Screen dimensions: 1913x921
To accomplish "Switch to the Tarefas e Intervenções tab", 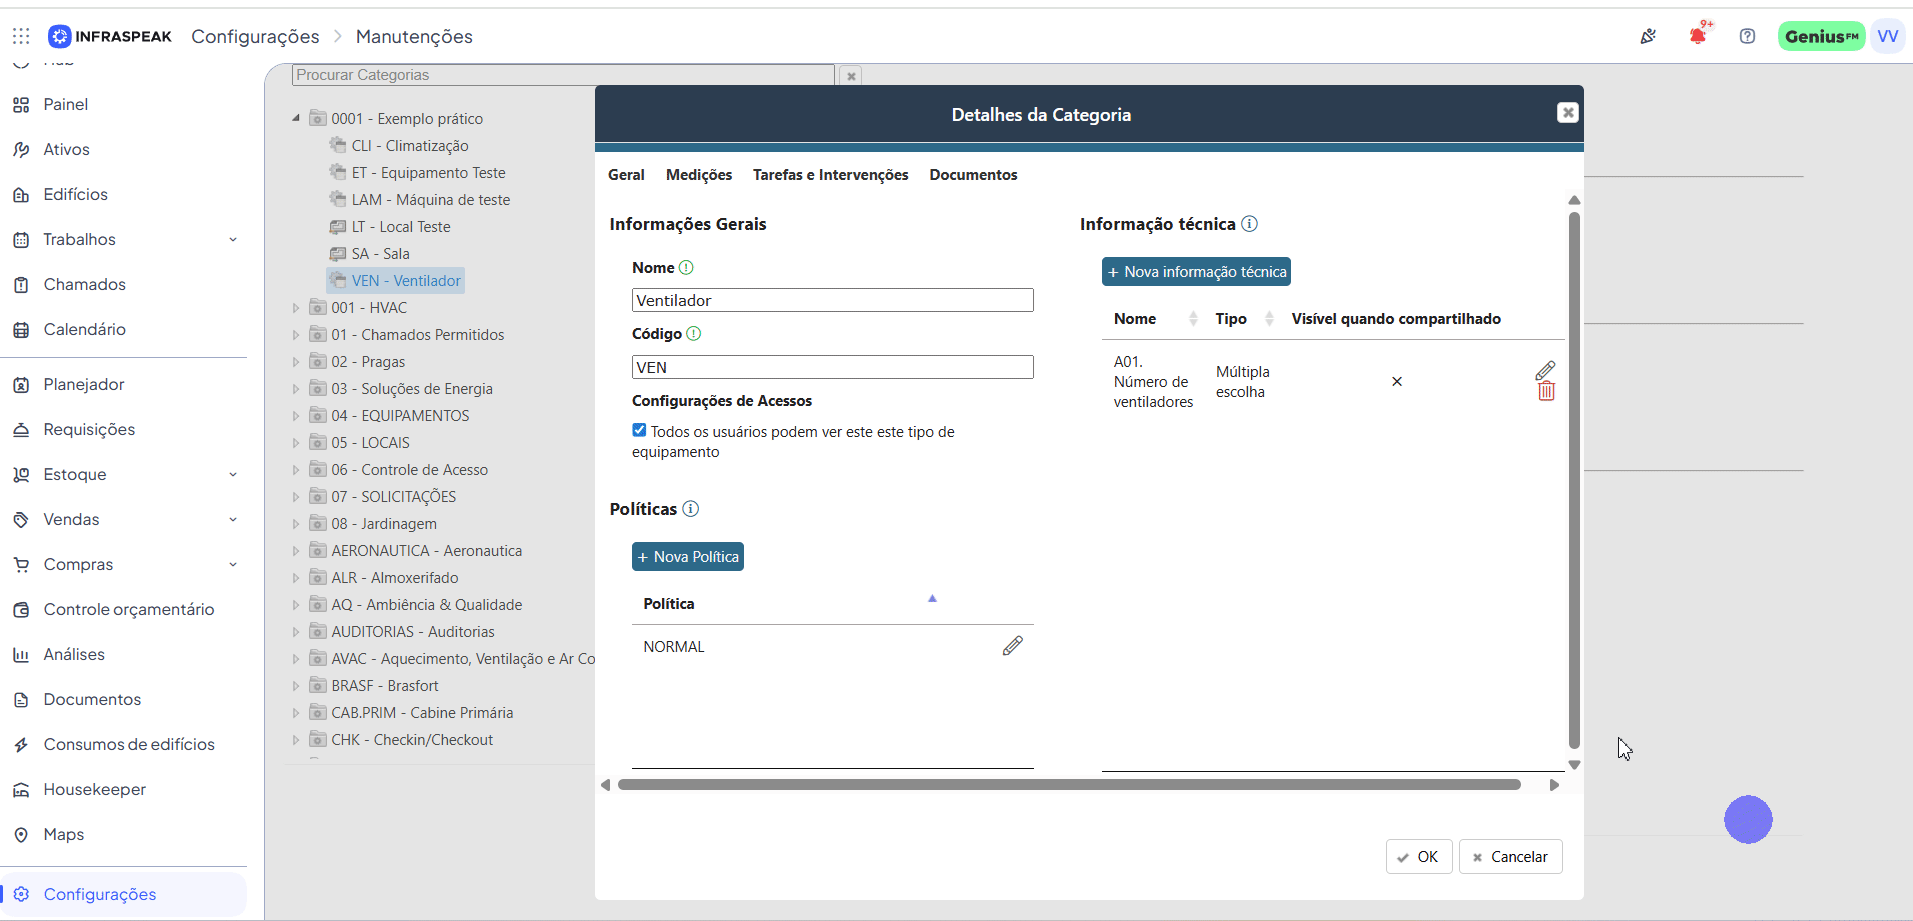I will 830,175.
